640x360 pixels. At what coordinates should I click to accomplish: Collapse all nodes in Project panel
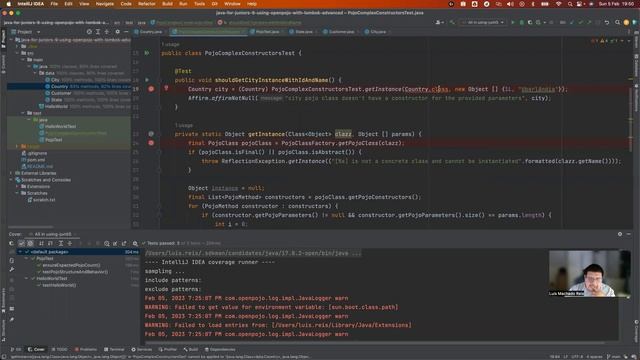tap(107, 31)
